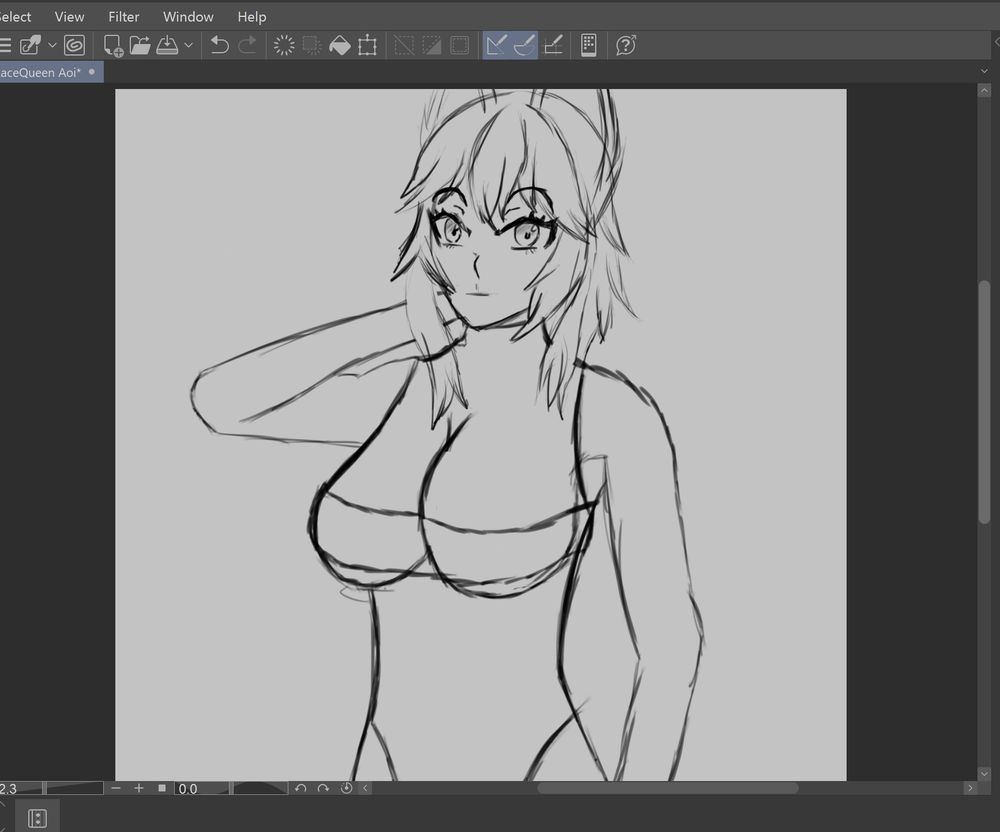Viewport: 1000px width, 832px height.
Task: Open the Filter menu
Action: 123,17
